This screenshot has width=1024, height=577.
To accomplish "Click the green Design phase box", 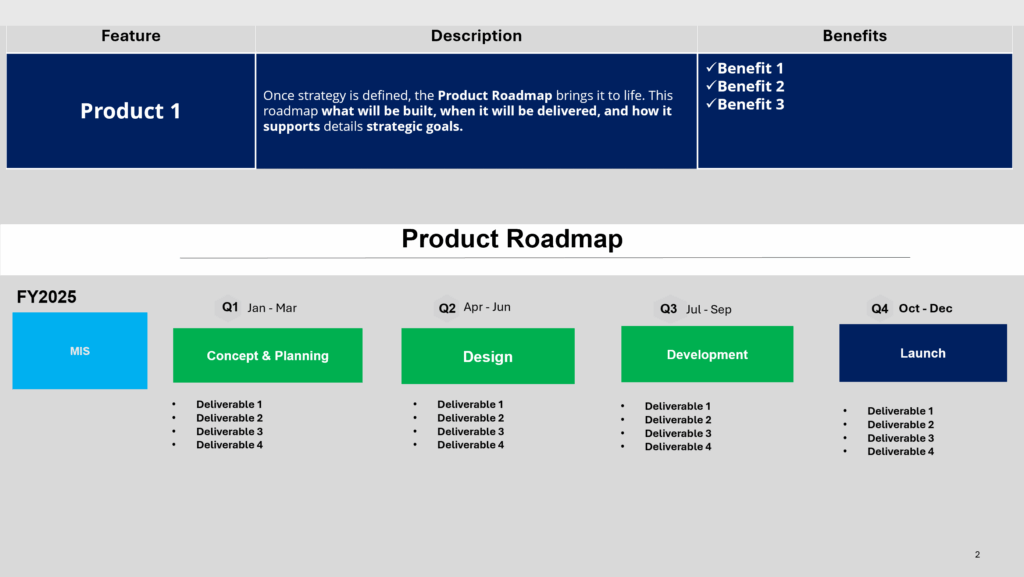I will point(487,356).
